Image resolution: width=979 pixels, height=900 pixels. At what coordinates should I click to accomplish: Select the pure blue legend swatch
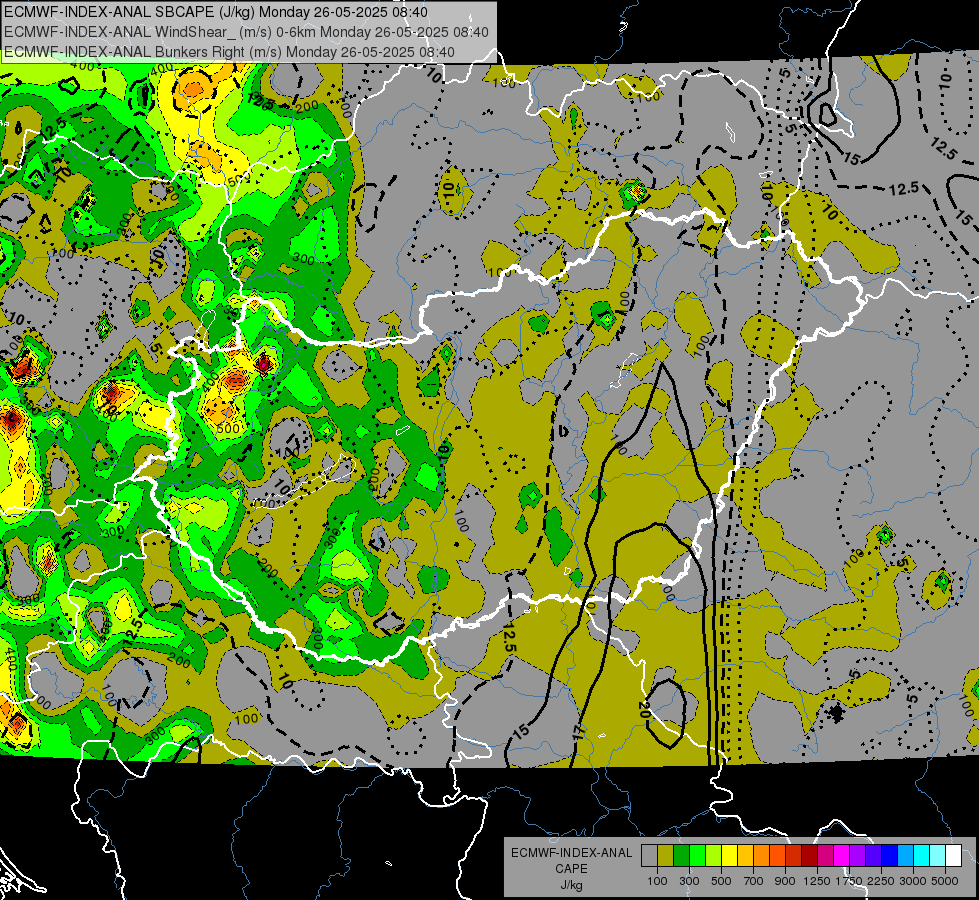[890, 855]
